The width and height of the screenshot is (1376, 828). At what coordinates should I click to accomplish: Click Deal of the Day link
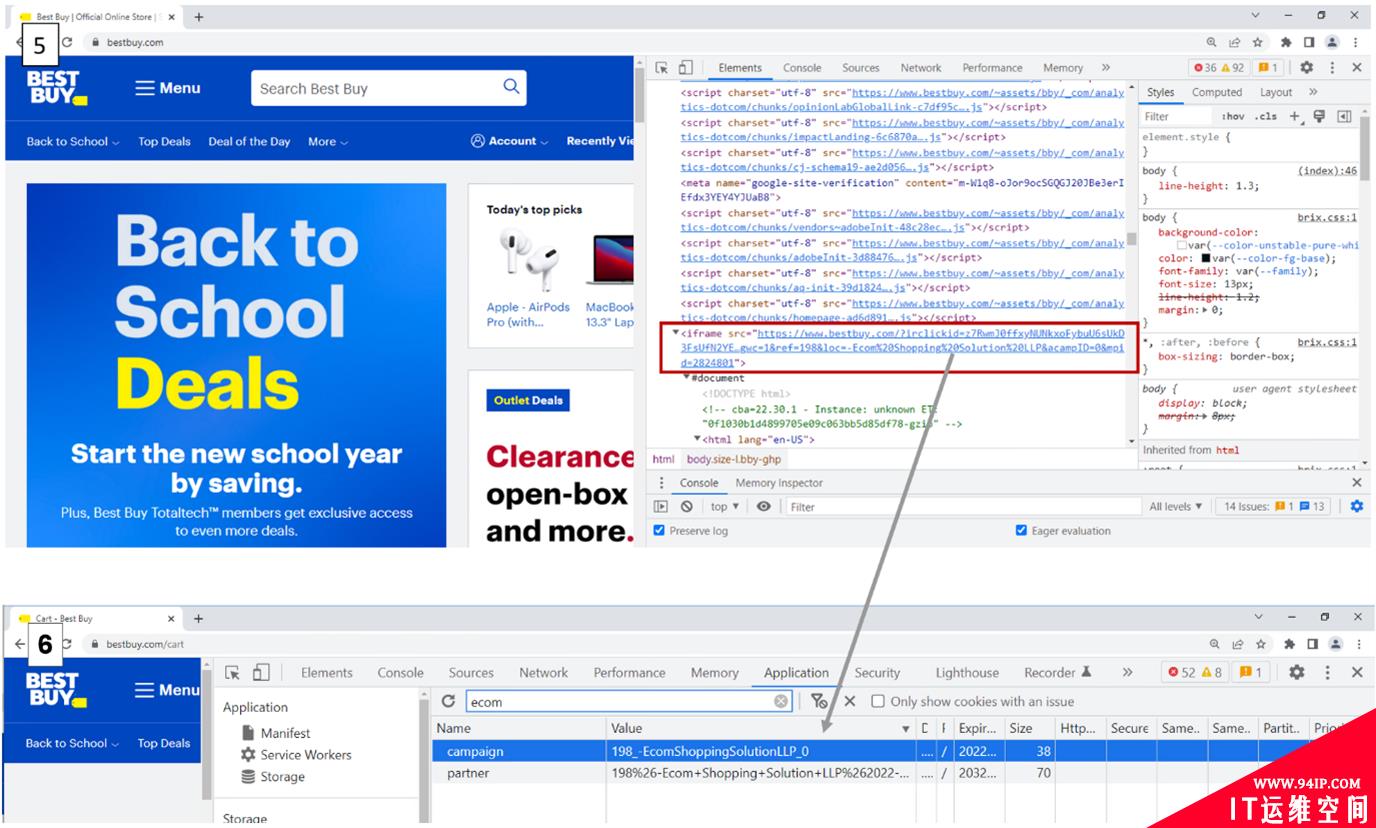pyautogui.click(x=249, y=142)
